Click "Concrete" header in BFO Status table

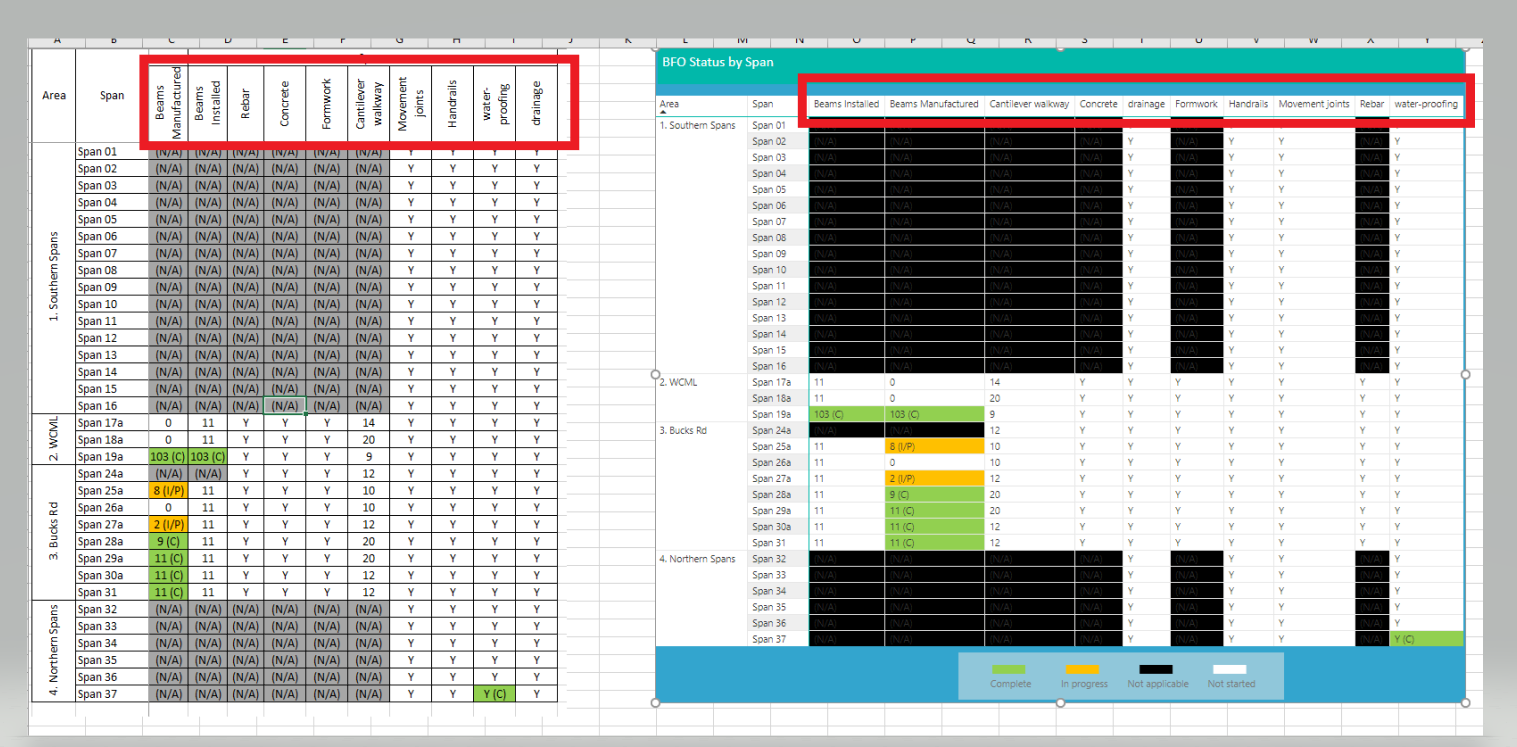pos(1099,104)
